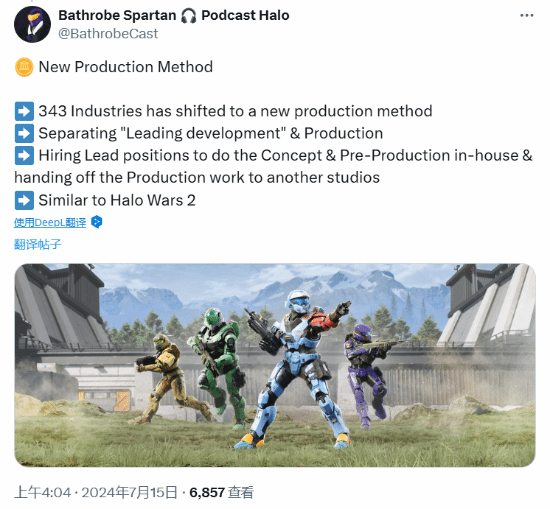Open the post timestamp 上午4:04 2024年7月15日

pos(96,493)
